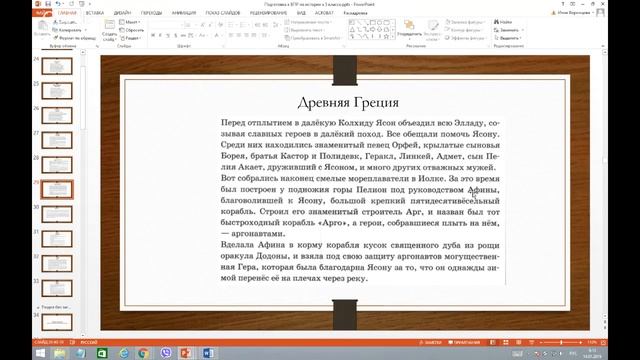Convert text with Преобразовать в SmartArt
This screenshot has height=360, width=640.
[x=313, y=38]
